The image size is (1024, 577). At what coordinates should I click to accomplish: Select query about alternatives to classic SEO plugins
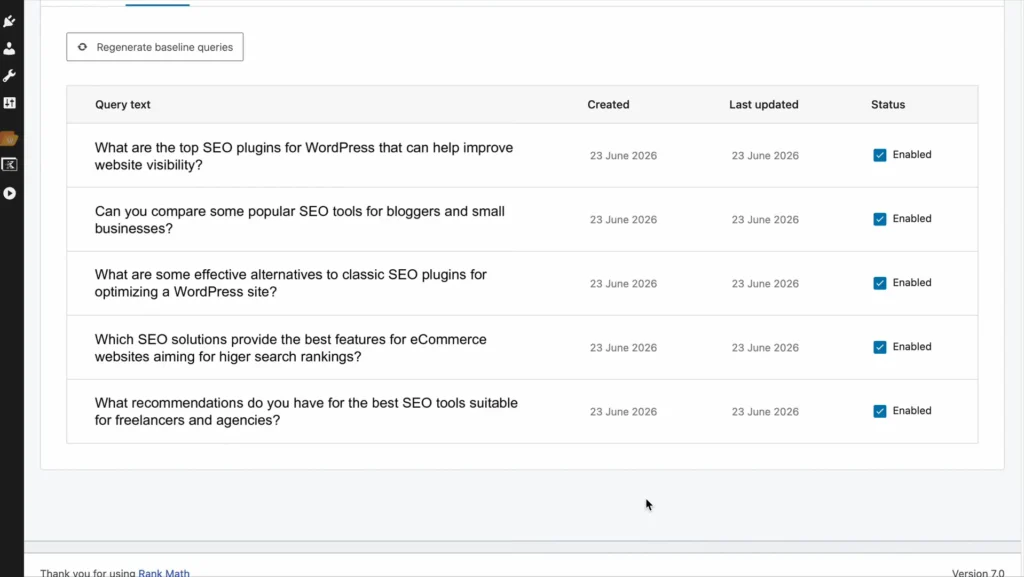coord(291,283)
